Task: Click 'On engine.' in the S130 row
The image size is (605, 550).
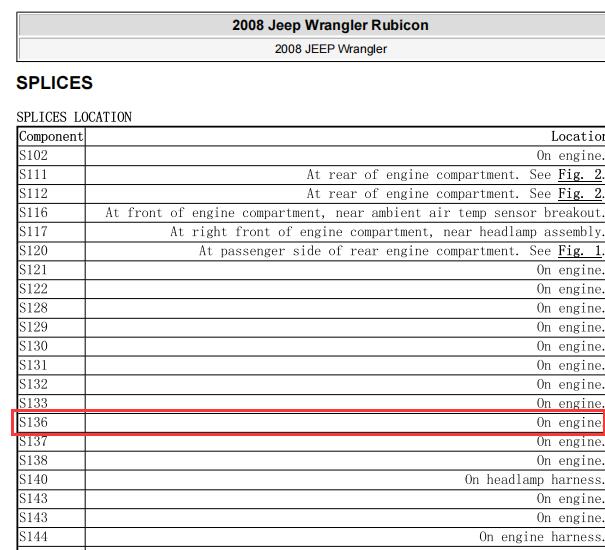Action: coord(570,347)
